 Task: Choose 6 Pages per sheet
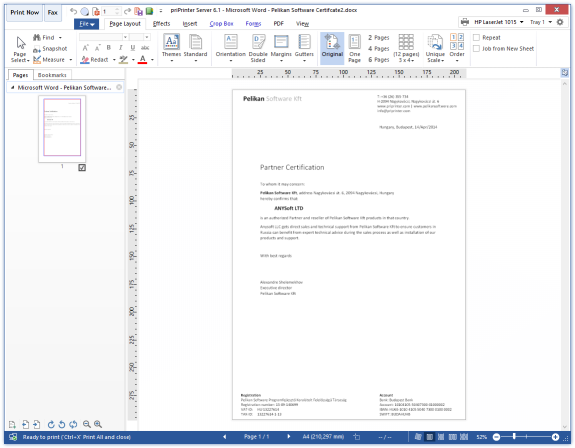(x=378, y=60)
